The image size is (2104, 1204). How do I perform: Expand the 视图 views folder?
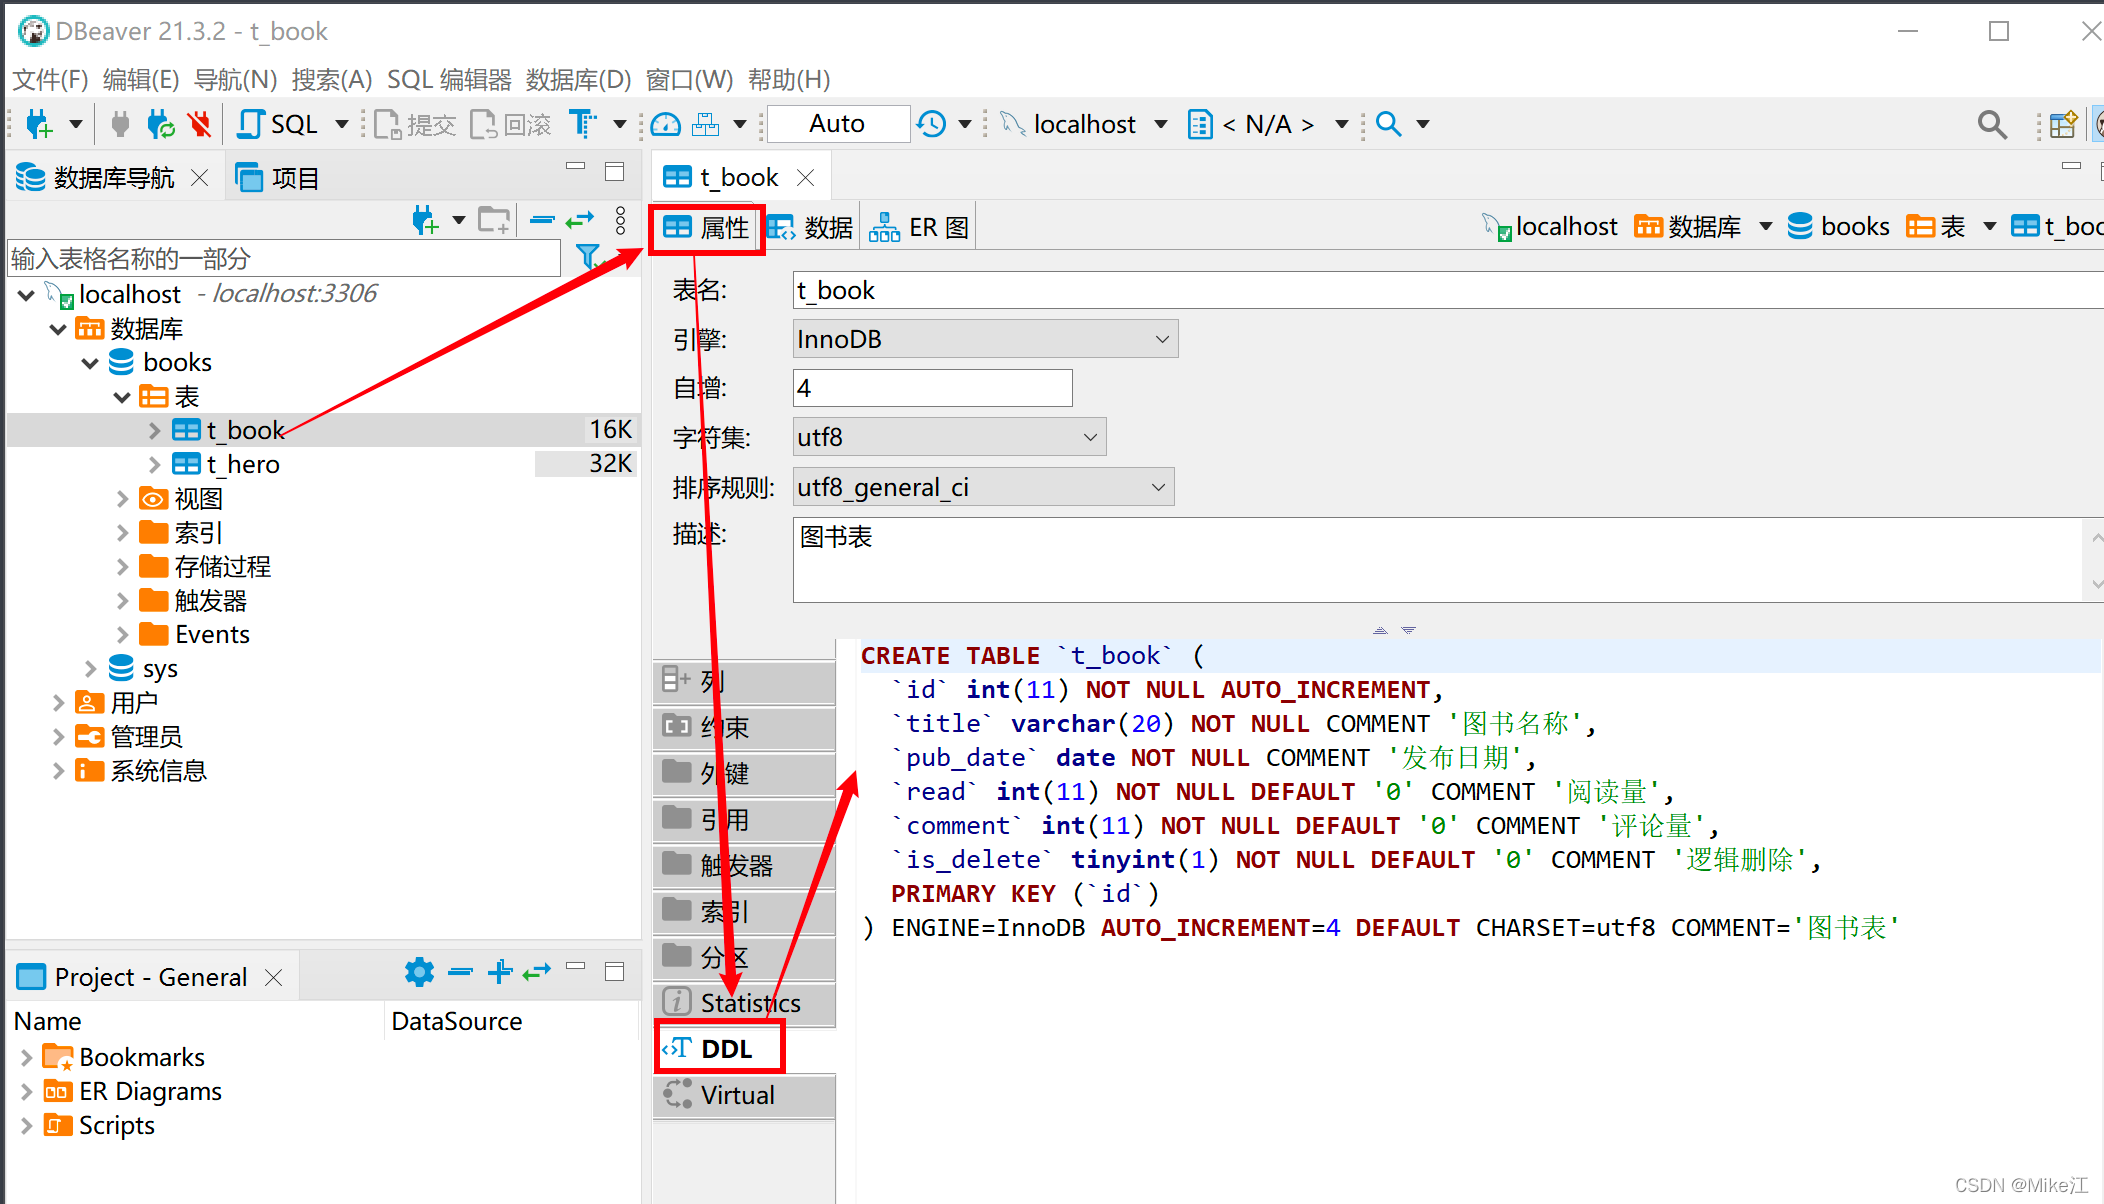click(x=122, y=499)
